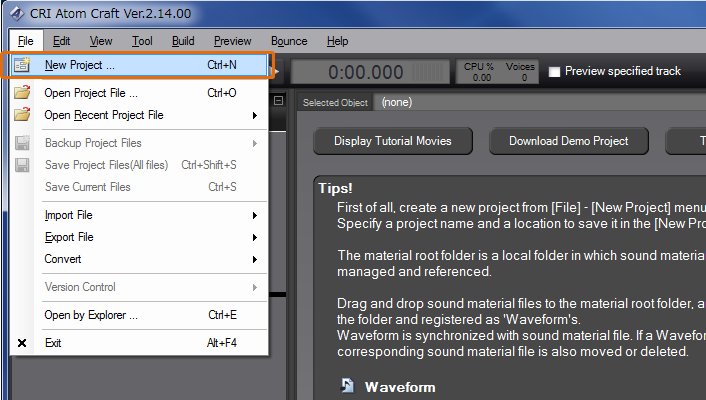Enable Preview specified track checkbox
706x400 pixels.
pyautogui.click(x=555, y=72)
